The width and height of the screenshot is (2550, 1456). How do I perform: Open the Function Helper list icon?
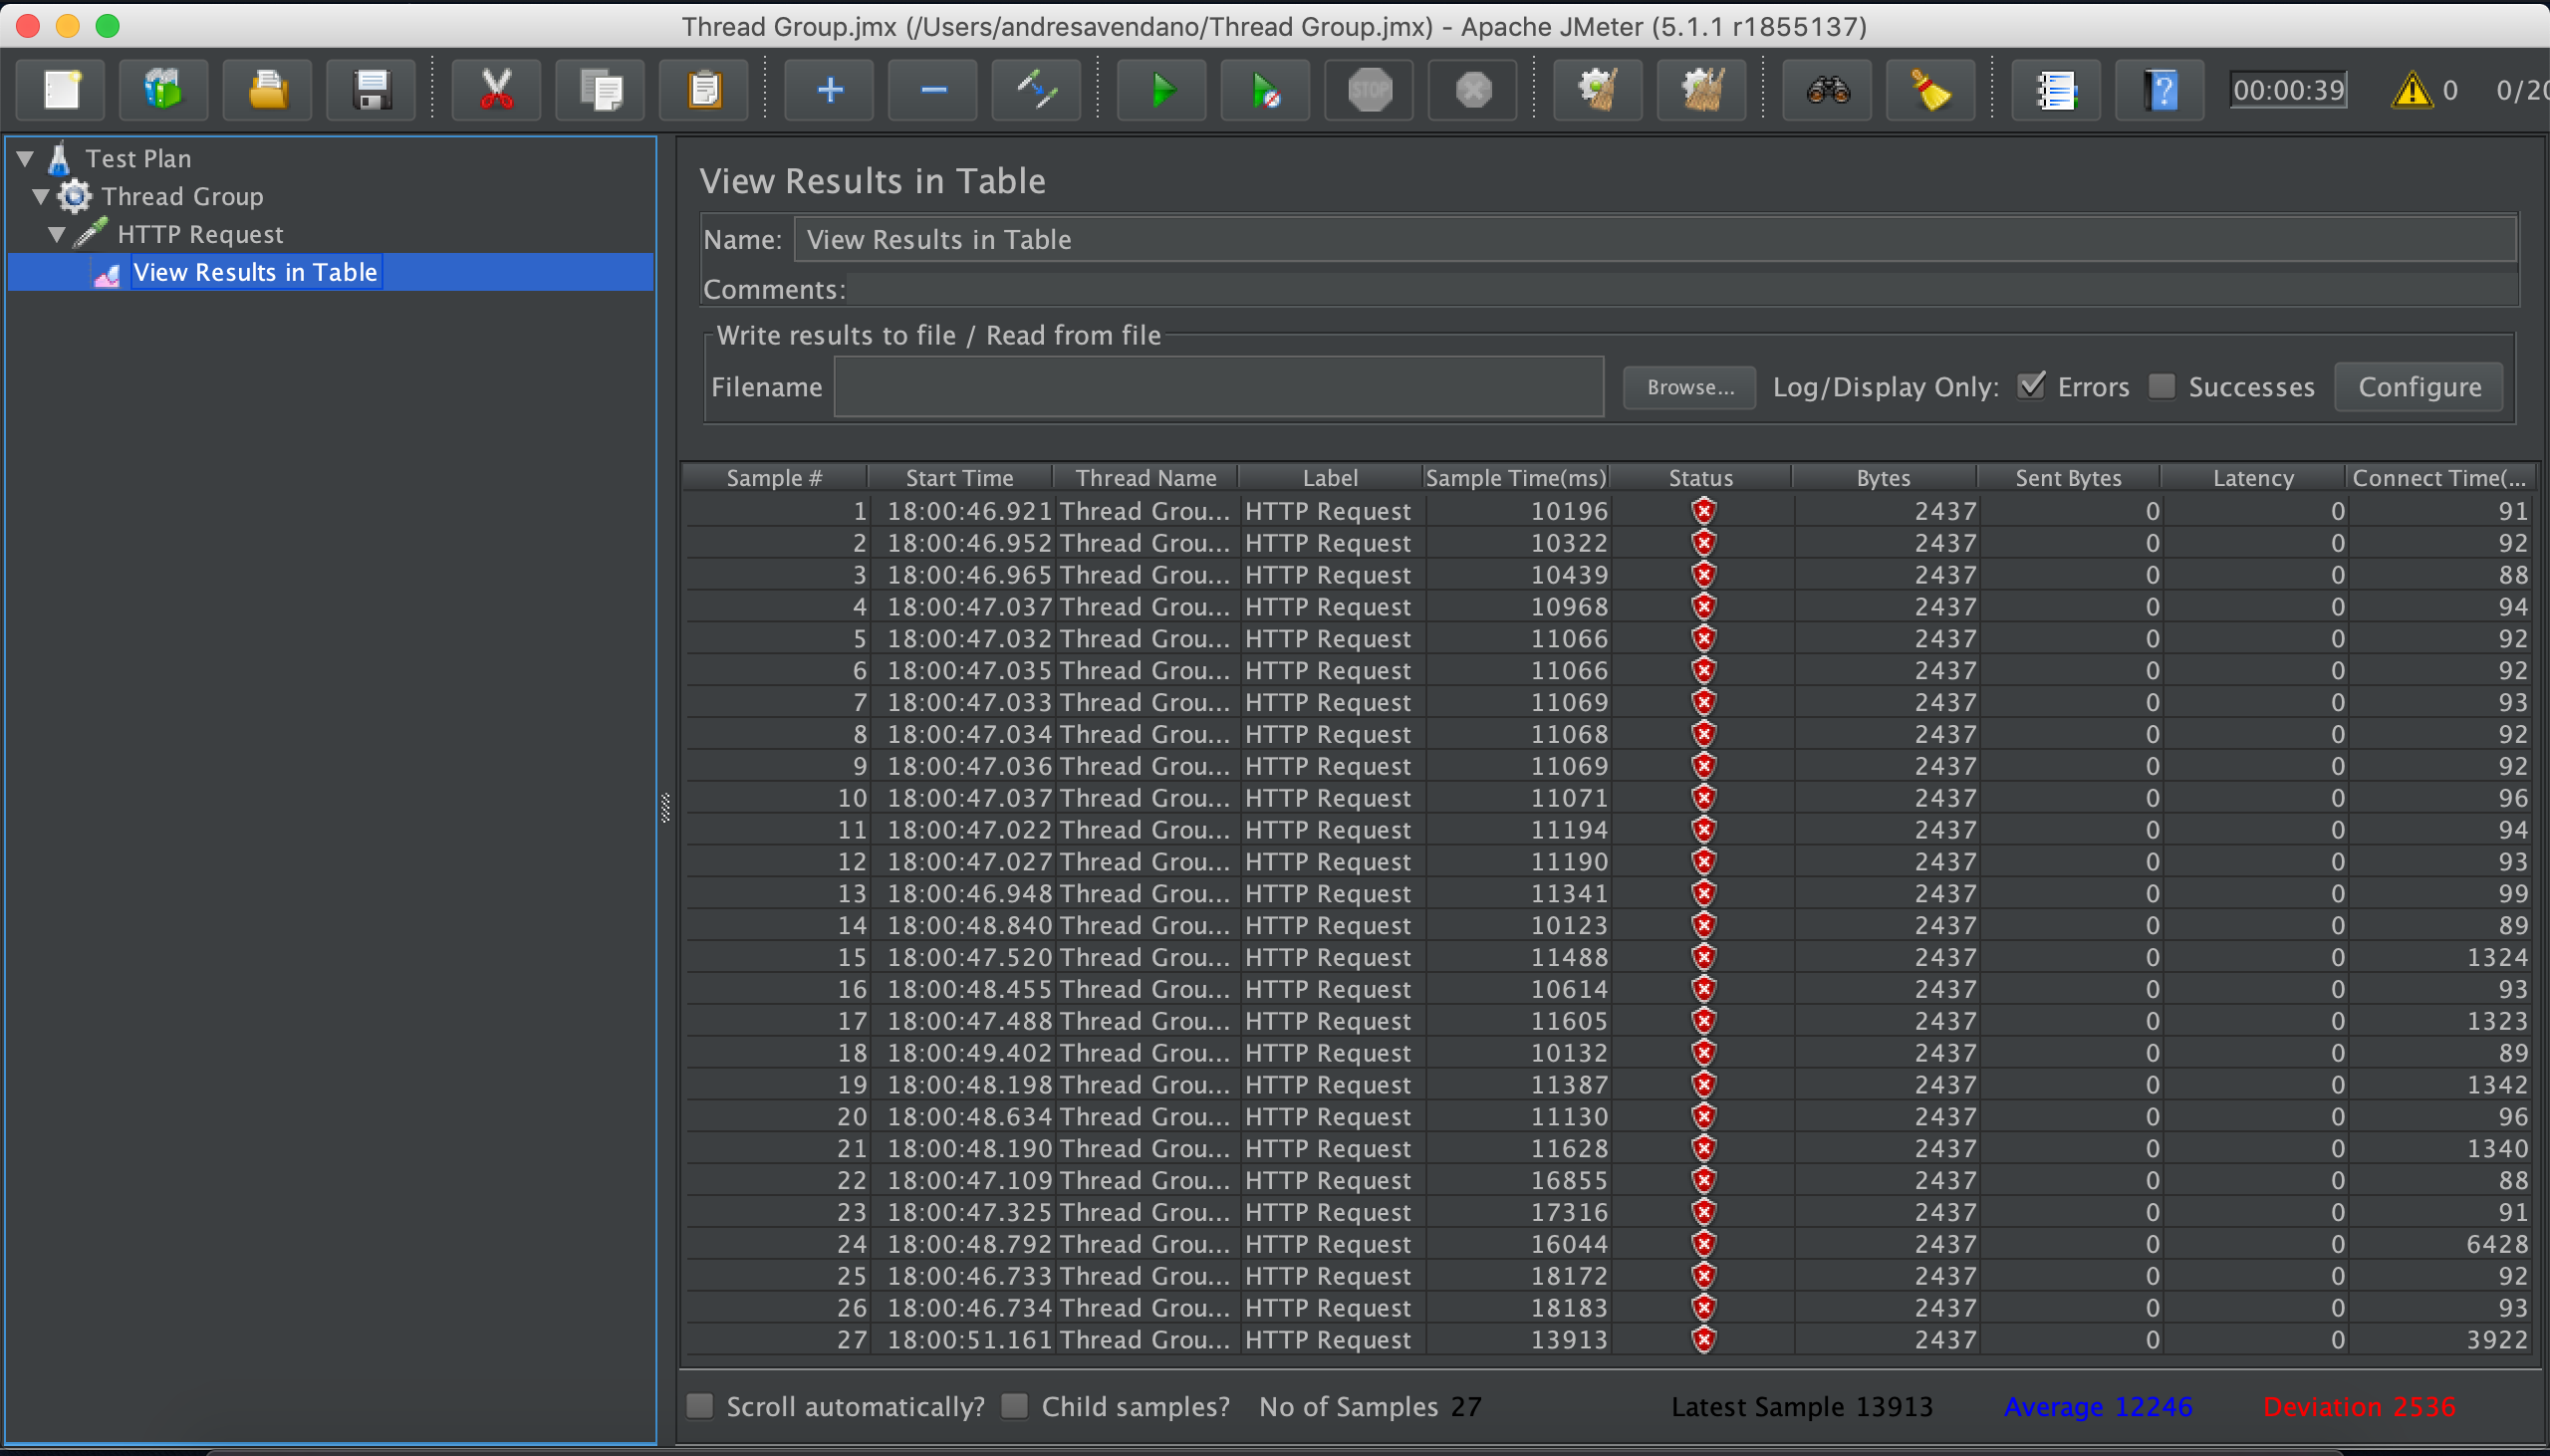tap(2056, 90)
